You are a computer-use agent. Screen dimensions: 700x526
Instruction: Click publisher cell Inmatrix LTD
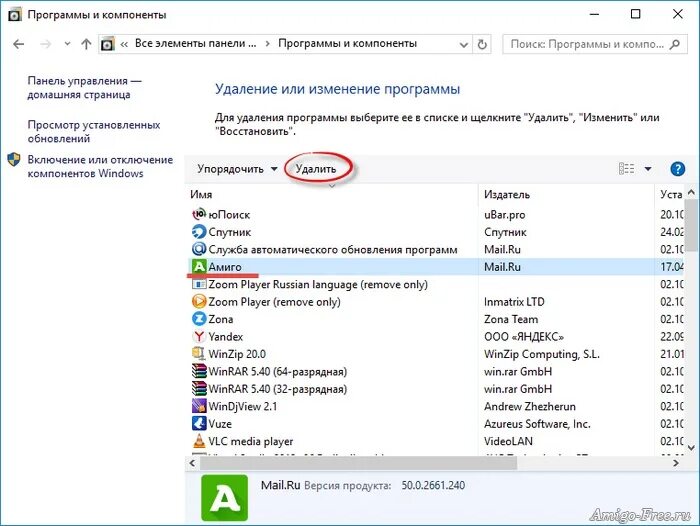pyautogui.click(x=514, y=301)
